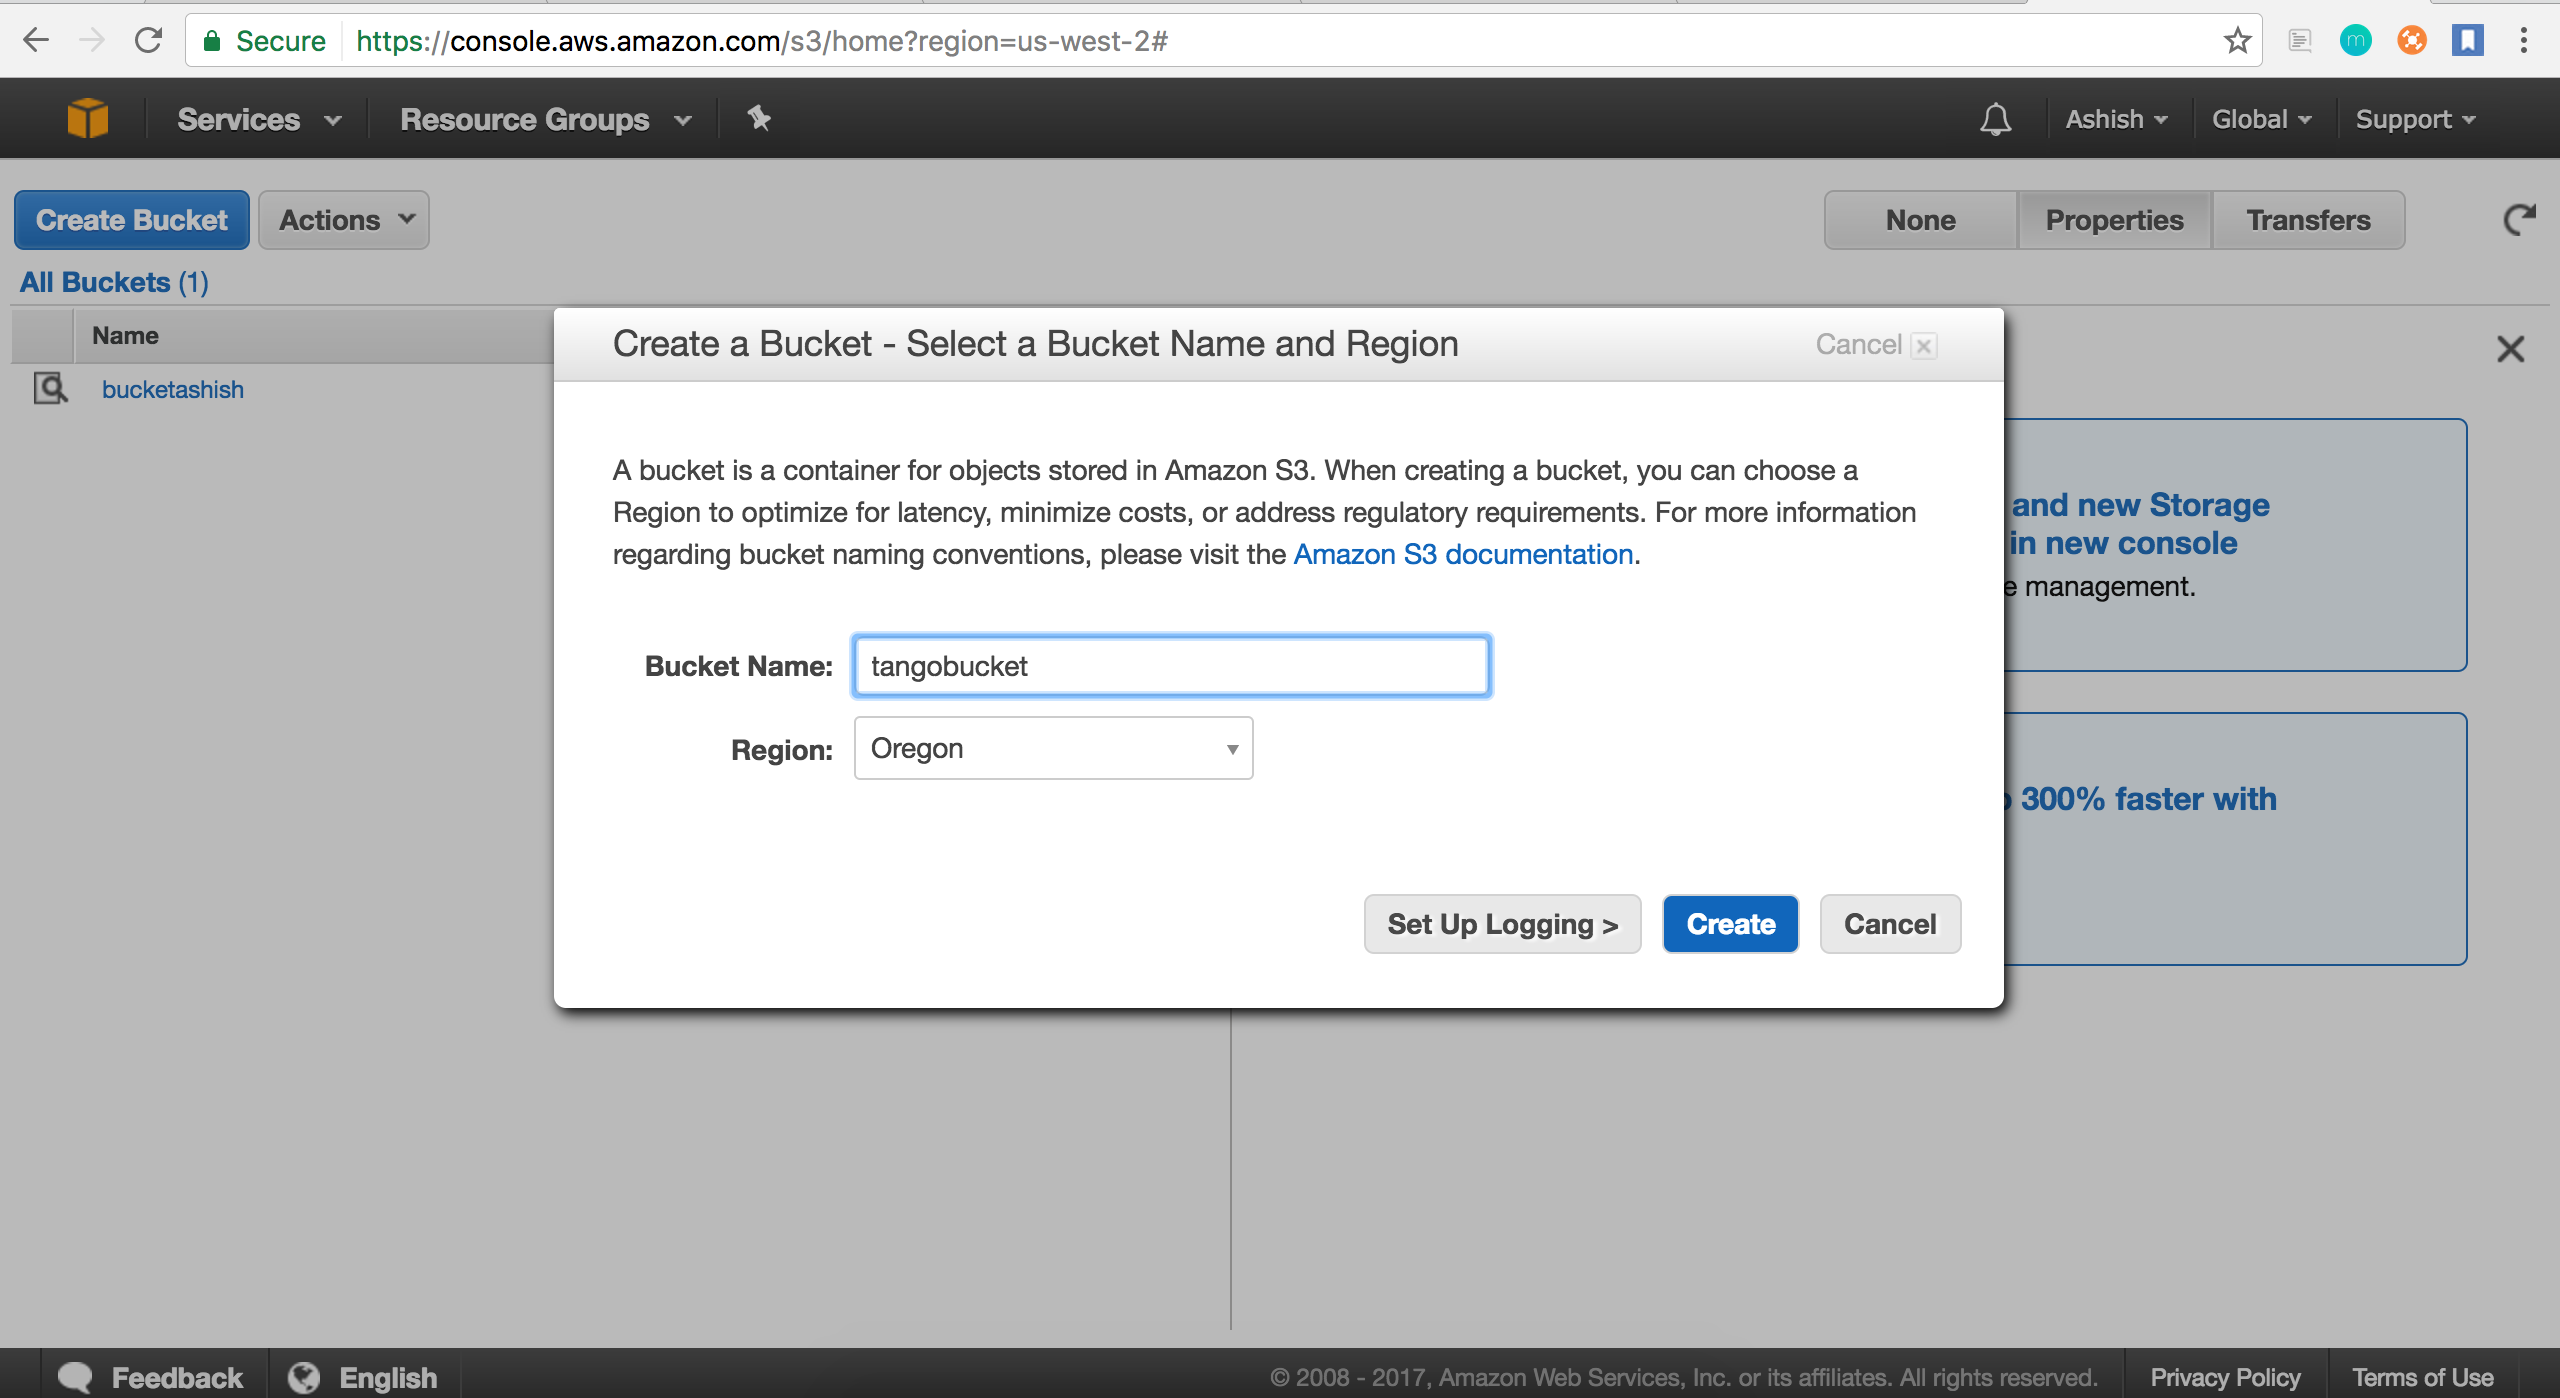This screenshot has width=2560, height=1398.
Task: Close the announcement panel with X
Action: click(2510, 349)
